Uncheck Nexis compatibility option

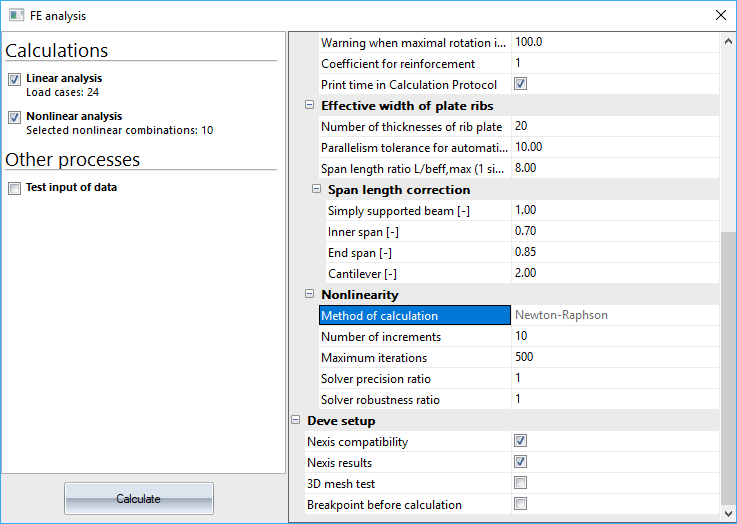coord(520,441)
